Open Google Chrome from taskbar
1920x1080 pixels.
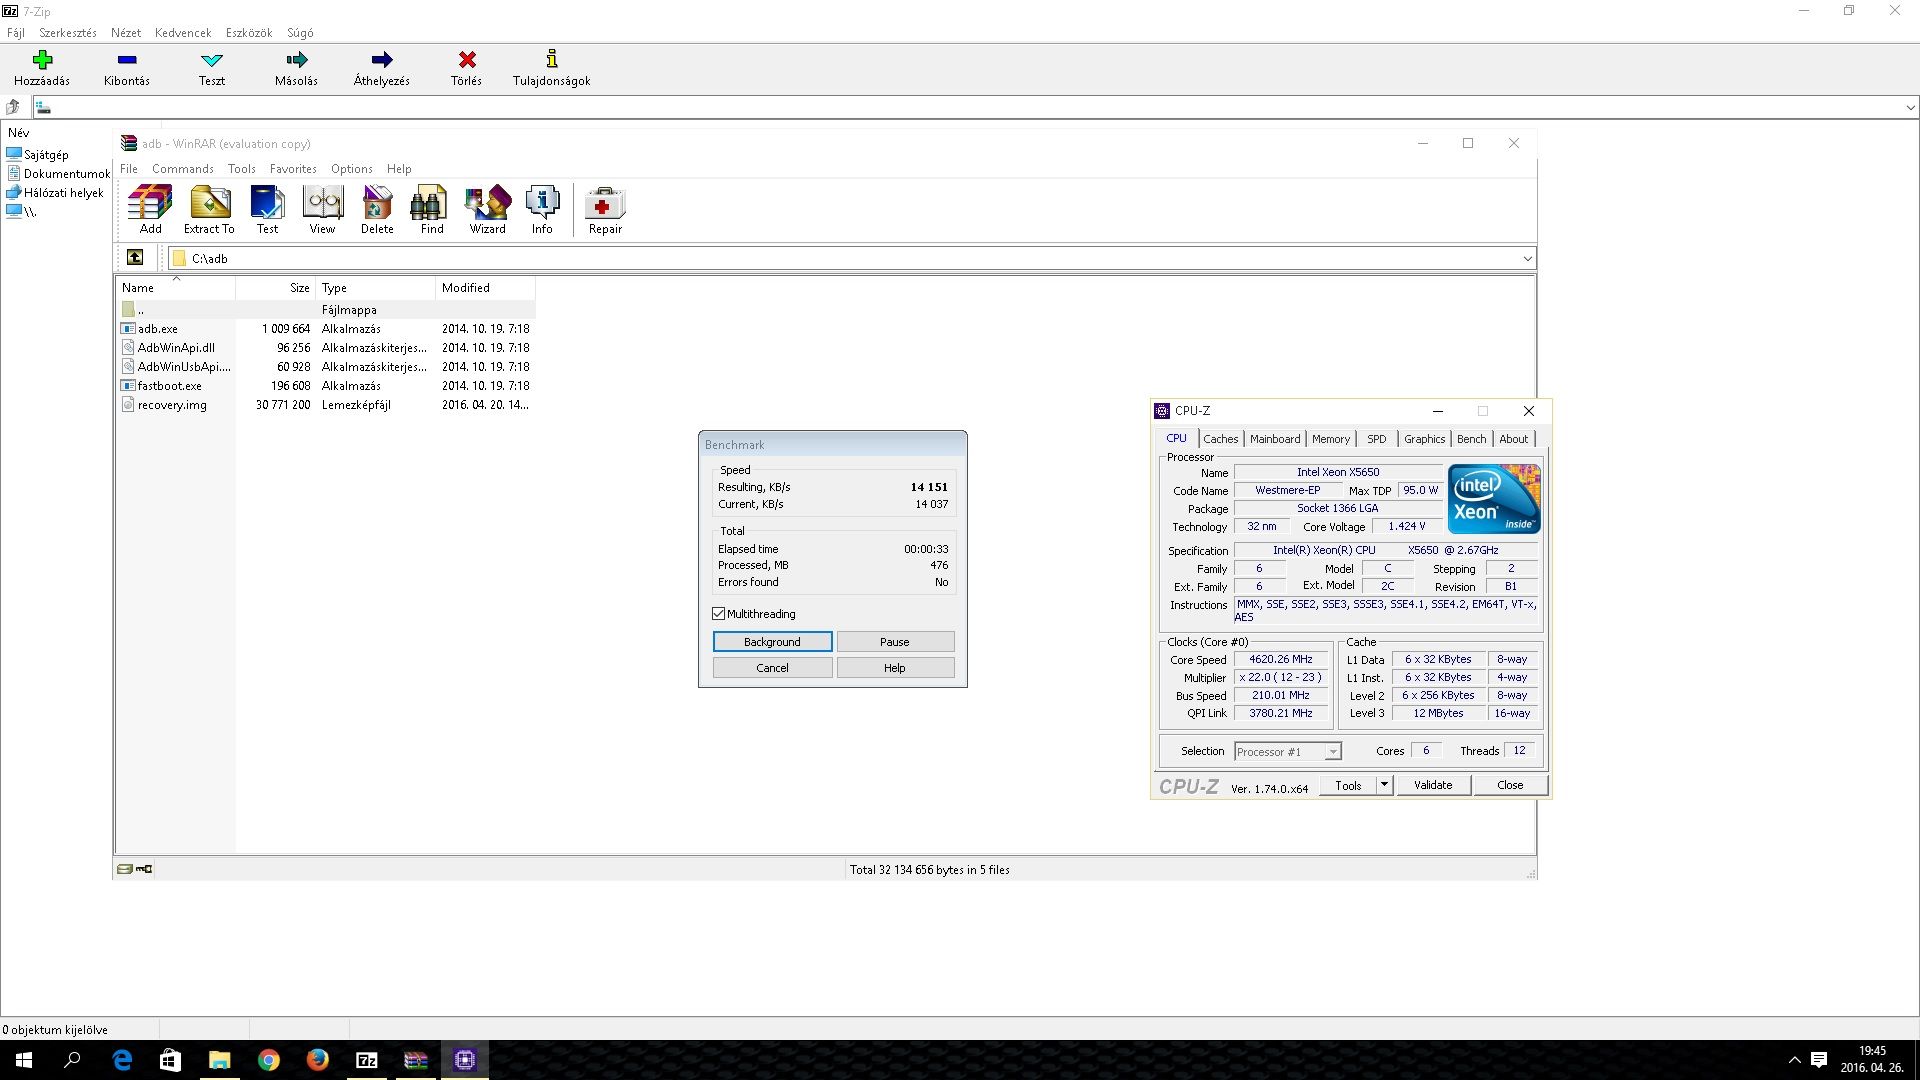[269, 1060]
